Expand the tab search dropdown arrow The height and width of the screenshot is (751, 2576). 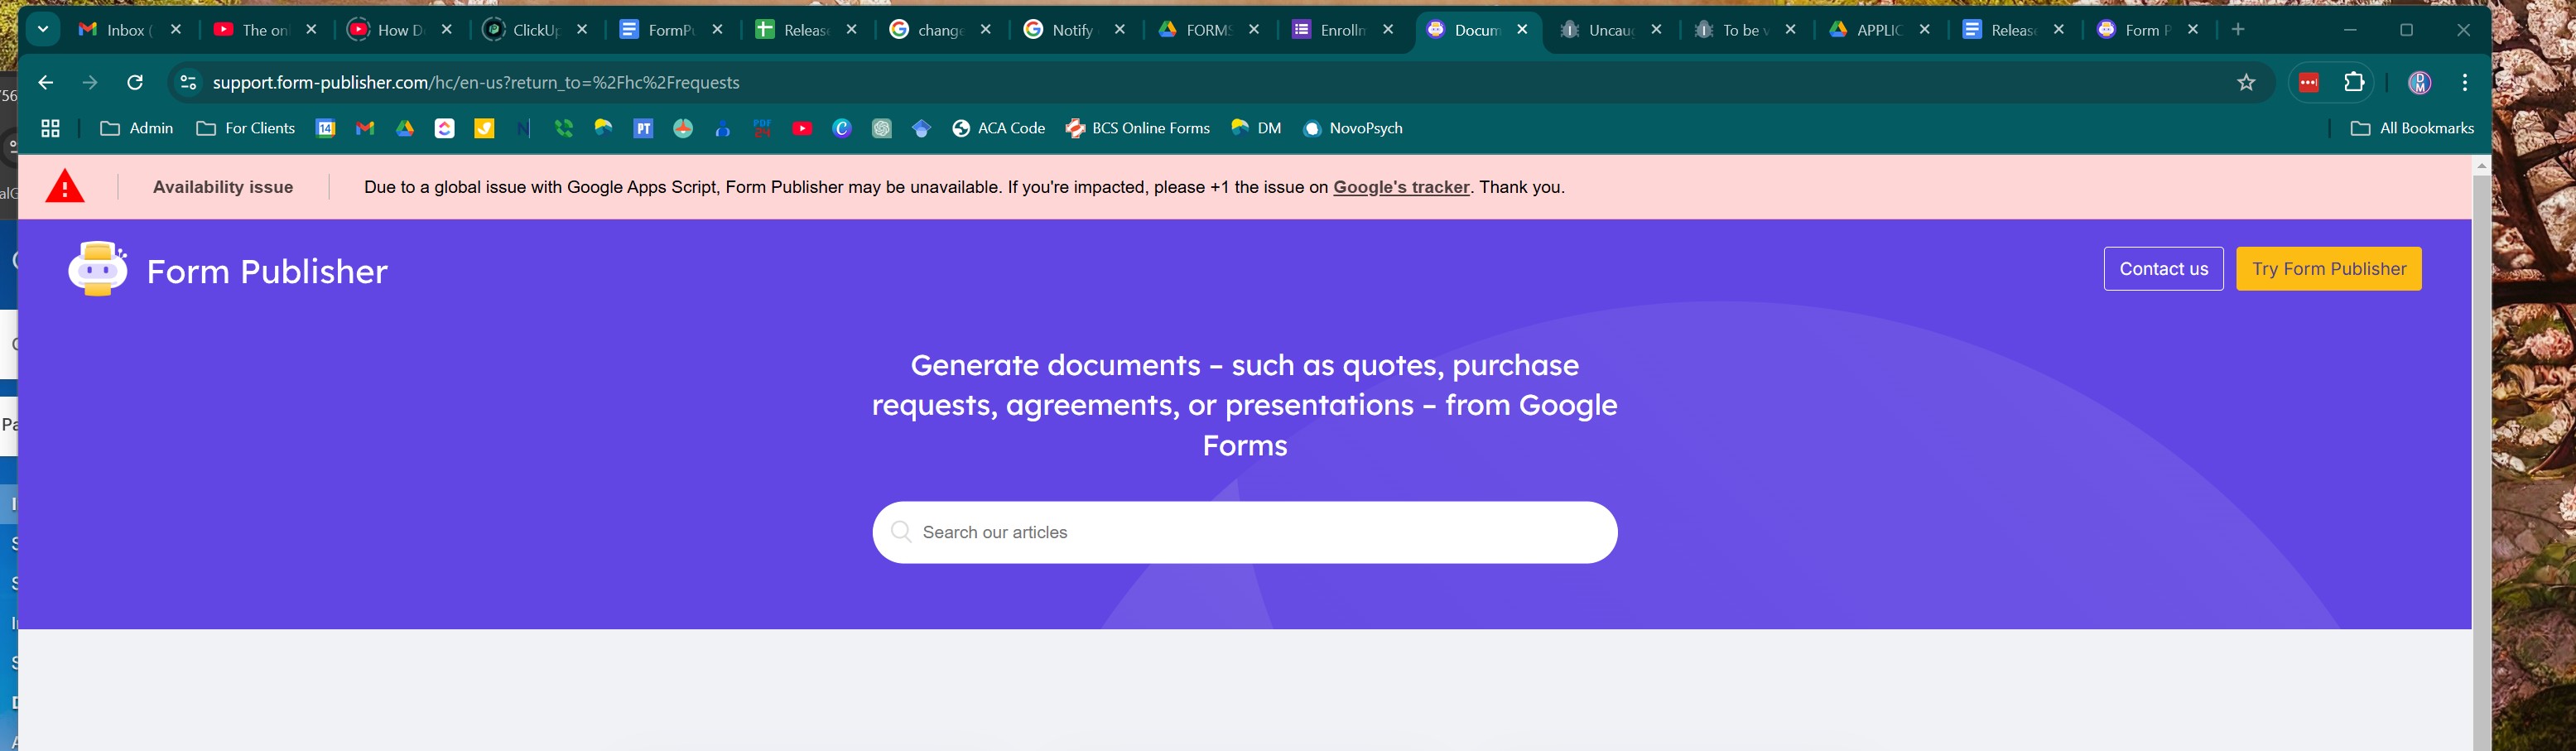coord(43,30)
